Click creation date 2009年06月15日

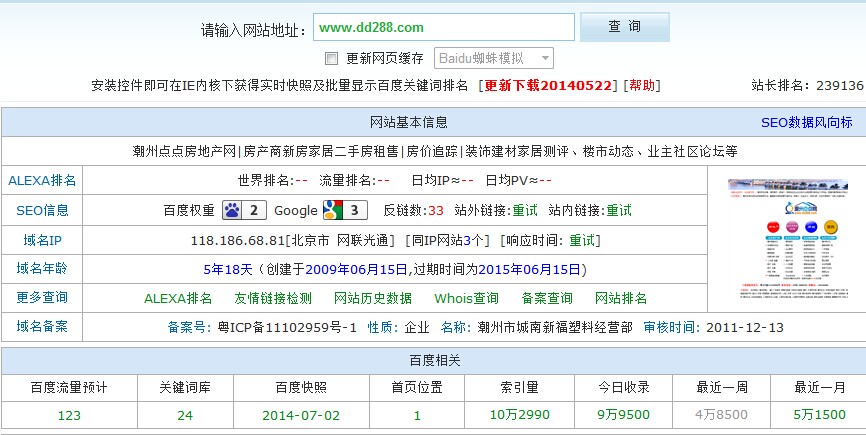pos(356,269)
